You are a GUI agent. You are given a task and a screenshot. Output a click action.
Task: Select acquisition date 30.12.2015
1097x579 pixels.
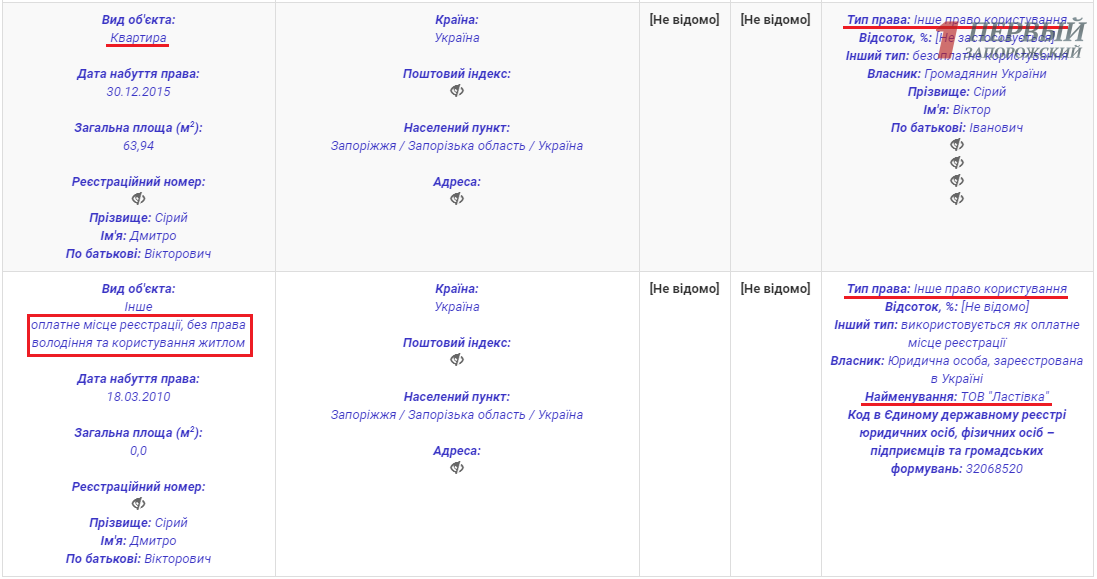pos(139,92)
